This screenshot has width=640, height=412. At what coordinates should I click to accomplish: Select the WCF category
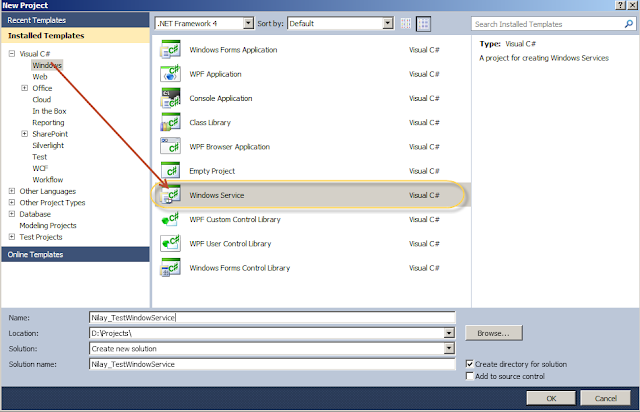tap(40, 168)
